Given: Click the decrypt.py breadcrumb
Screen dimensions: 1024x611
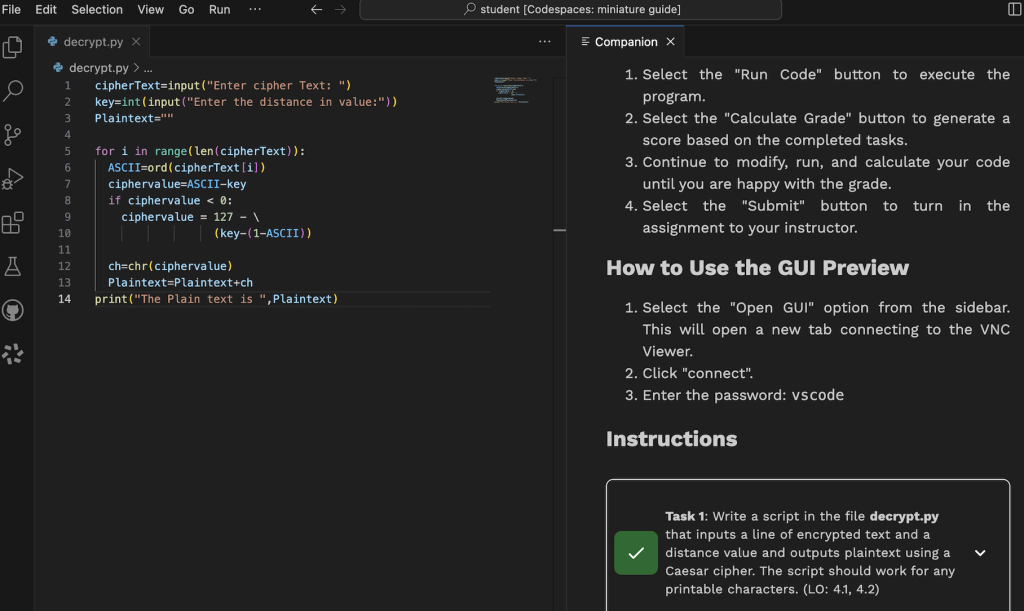Looking at the screenshot, I should tap(97, 68).
